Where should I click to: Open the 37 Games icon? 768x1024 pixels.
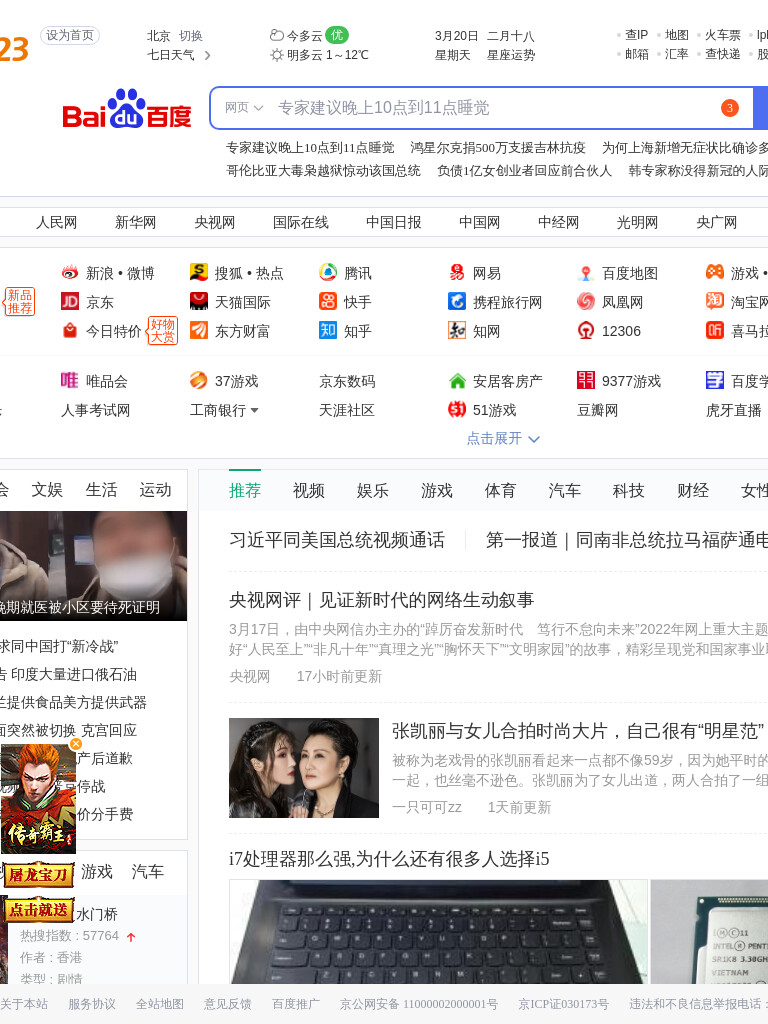click(x=199, y=380)
